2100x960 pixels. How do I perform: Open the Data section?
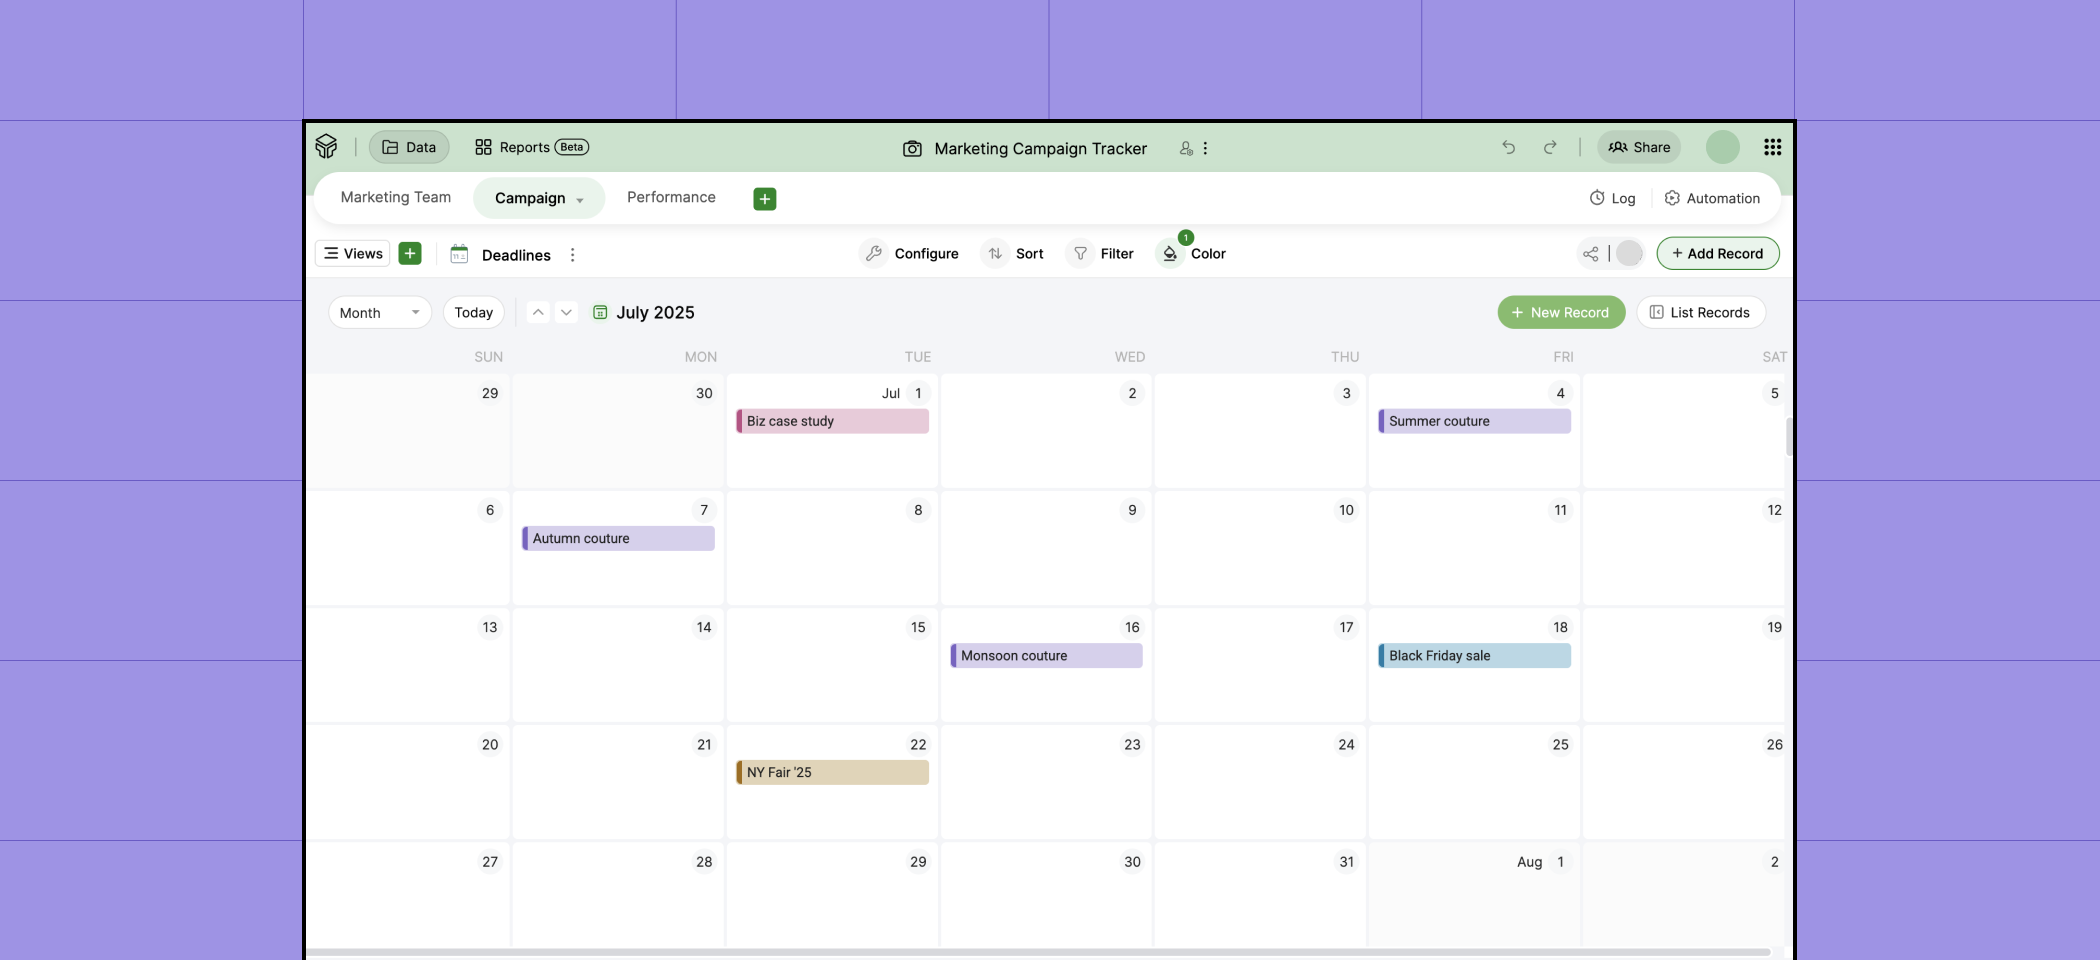point(409,147)
